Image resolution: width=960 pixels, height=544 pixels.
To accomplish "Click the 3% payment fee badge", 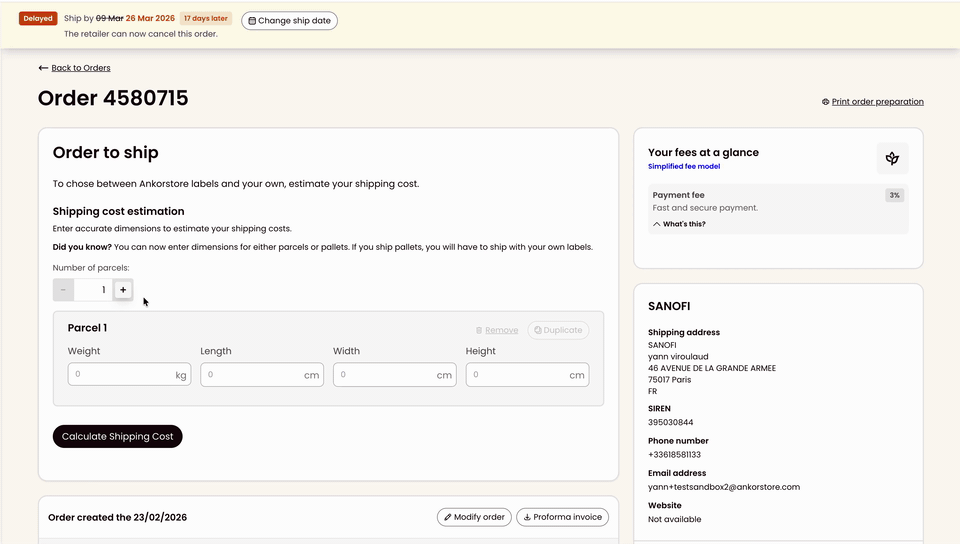I will click(894, 195).
